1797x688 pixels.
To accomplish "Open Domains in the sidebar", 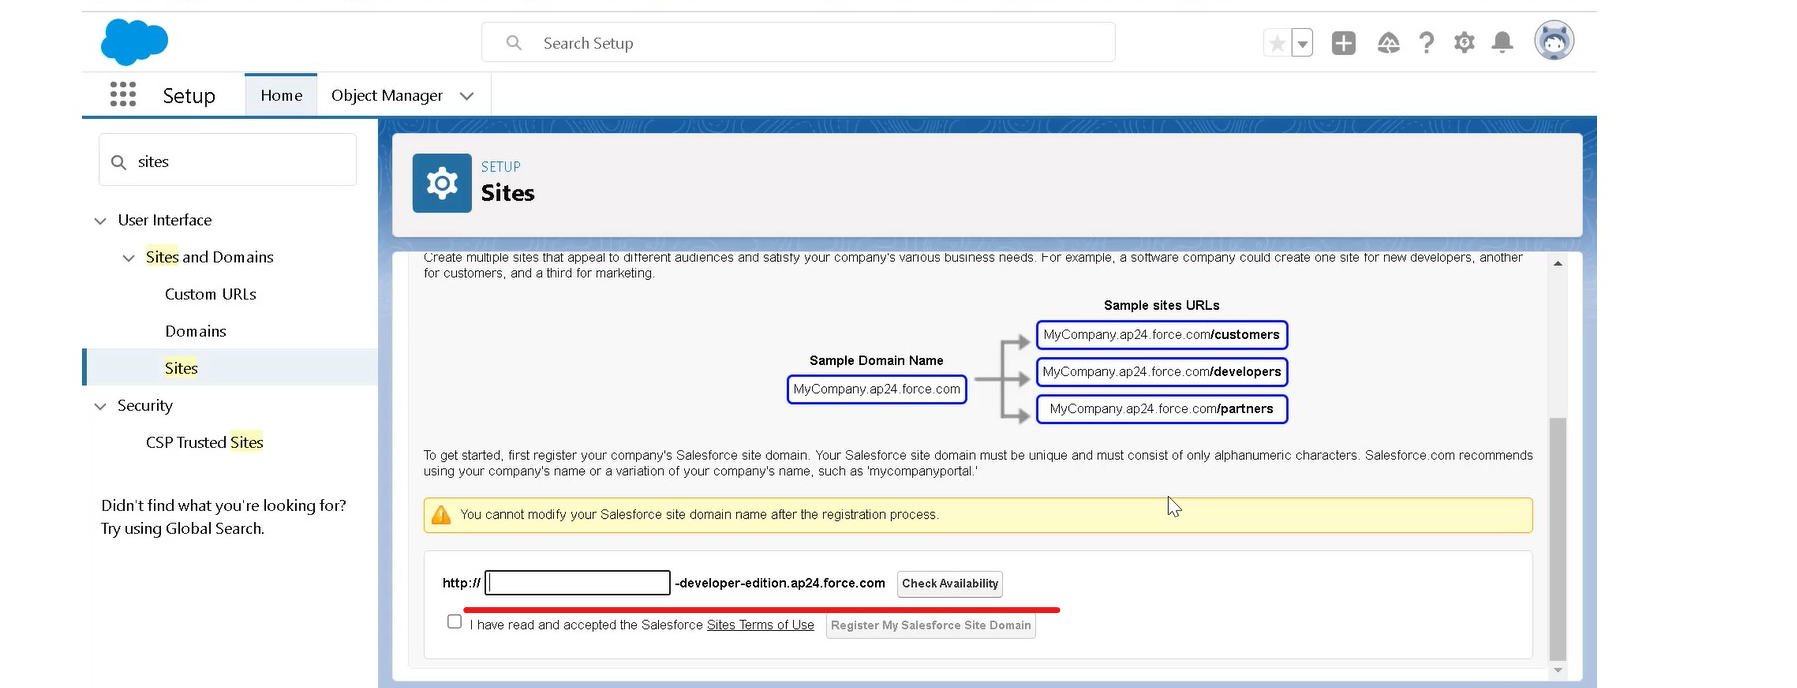I will pos(196,331).
